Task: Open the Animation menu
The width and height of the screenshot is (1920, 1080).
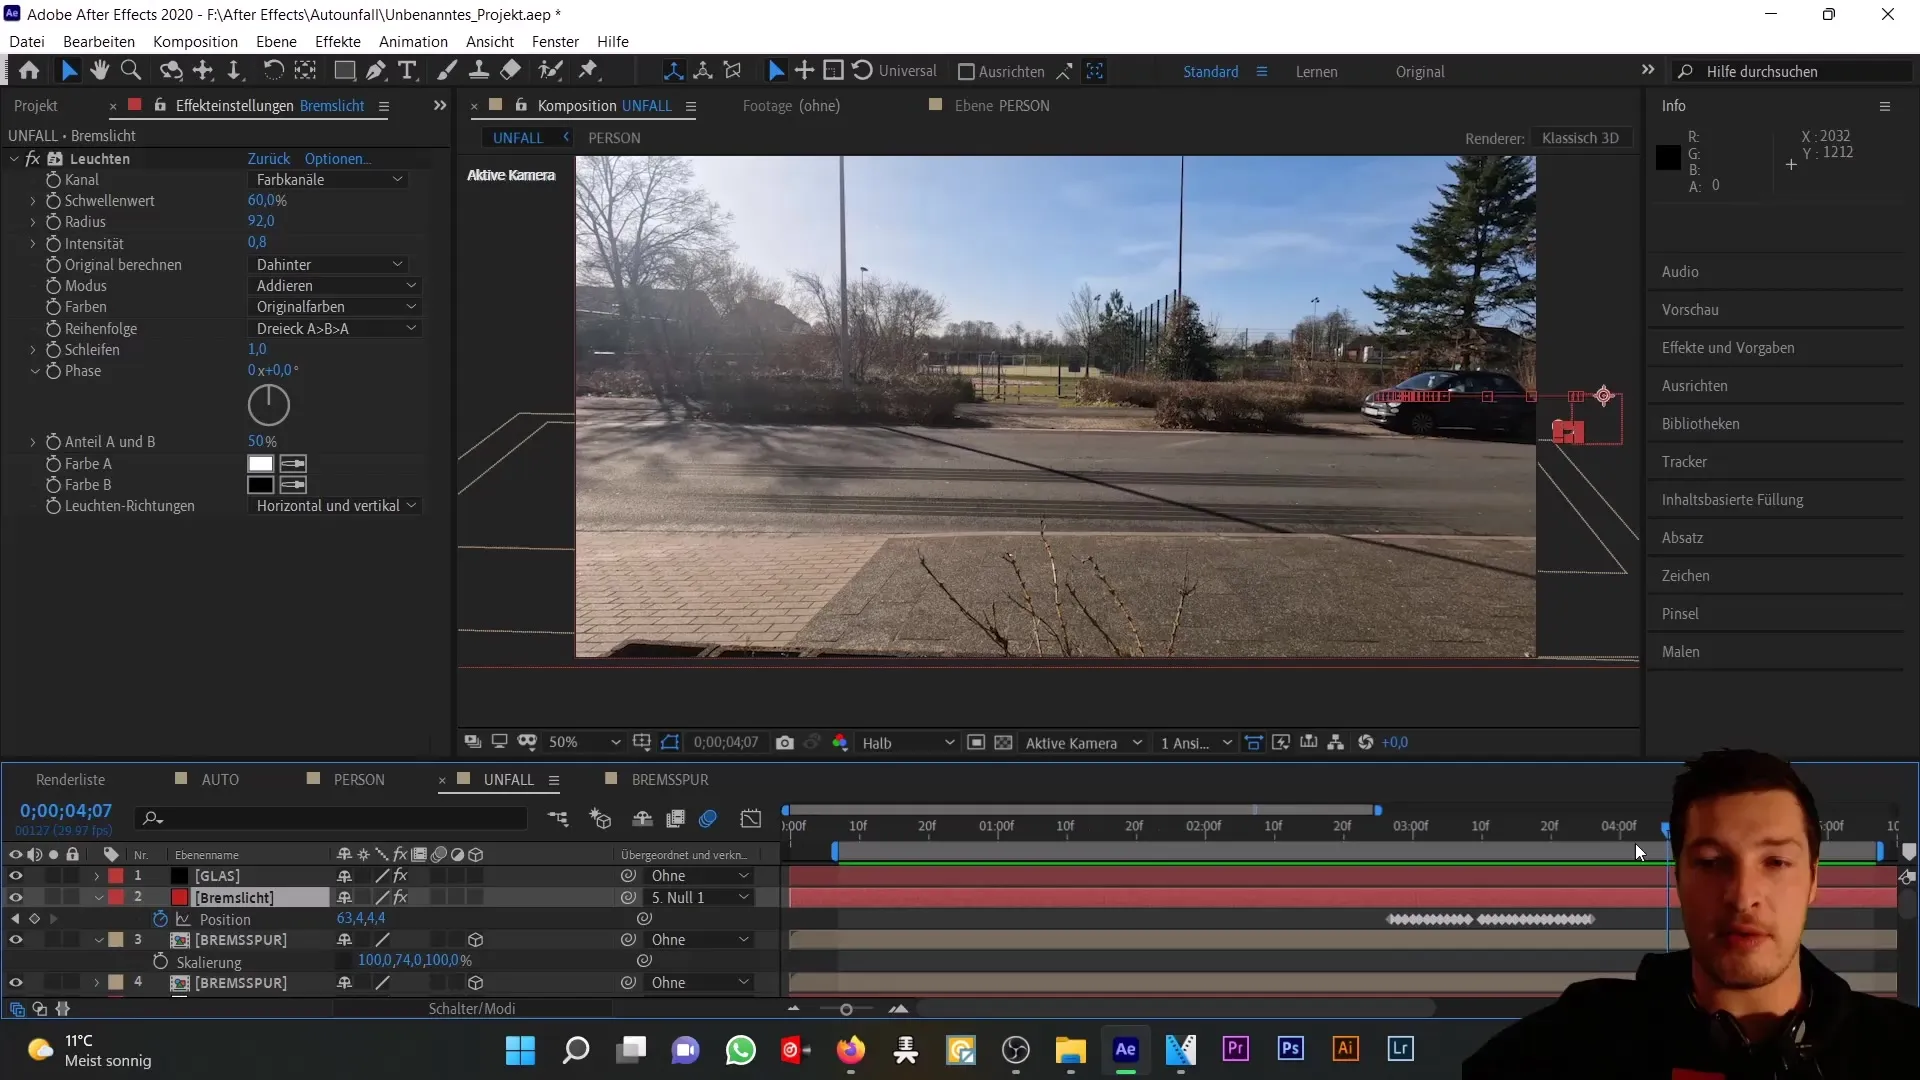Action: click(x=413, y=42)
